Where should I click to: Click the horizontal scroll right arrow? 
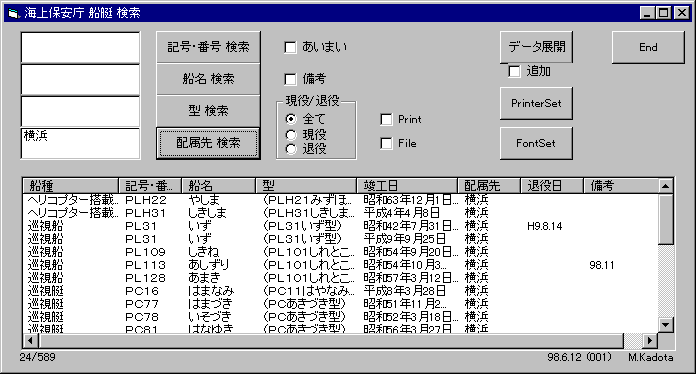point(650,341)
